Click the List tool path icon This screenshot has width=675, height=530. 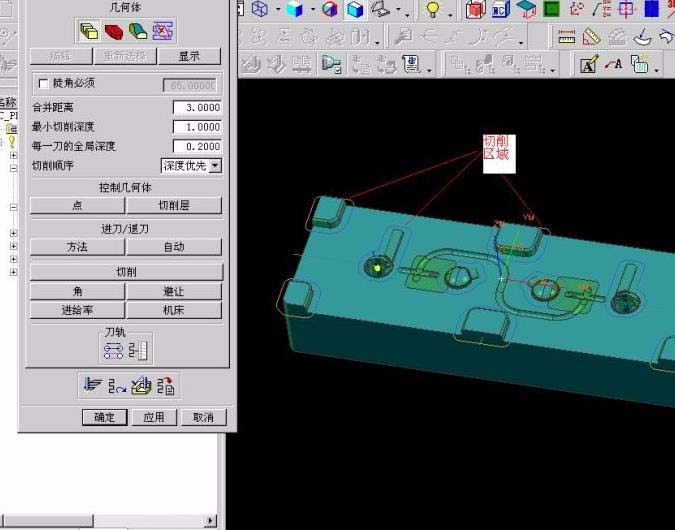(164, 385)
